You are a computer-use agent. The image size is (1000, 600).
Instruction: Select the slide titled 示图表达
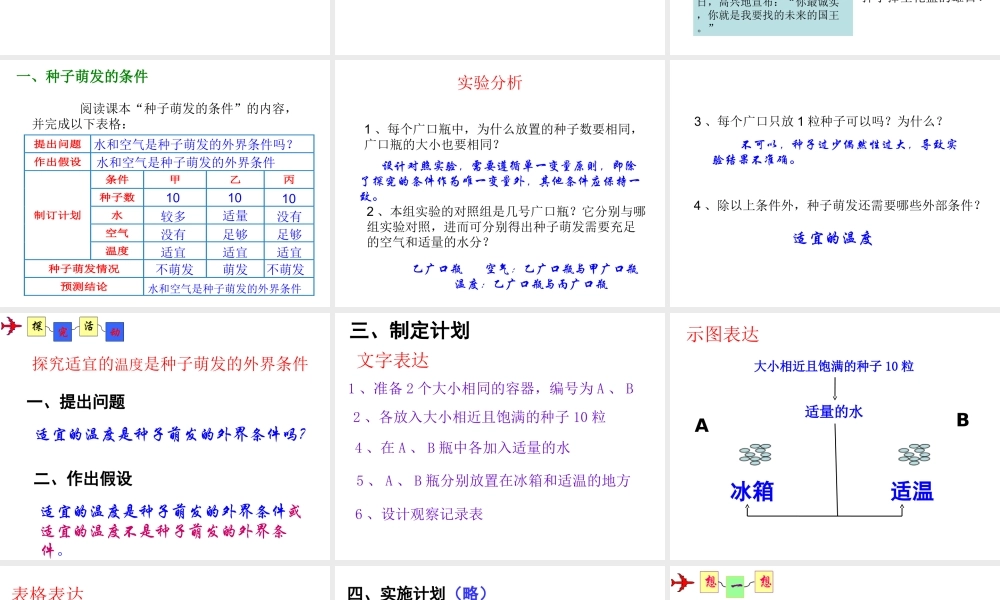pos(835,436)
